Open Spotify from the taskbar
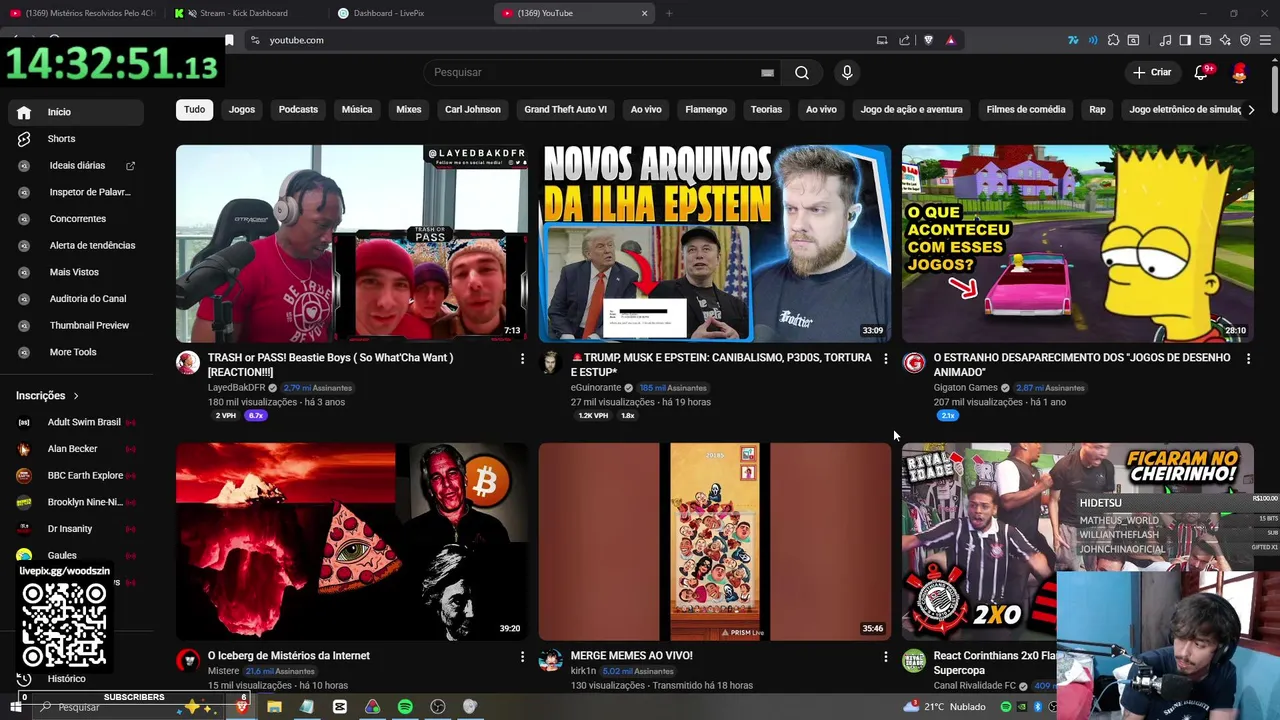Viewport: 1280px width, 720px height. (x=405, y=707)
